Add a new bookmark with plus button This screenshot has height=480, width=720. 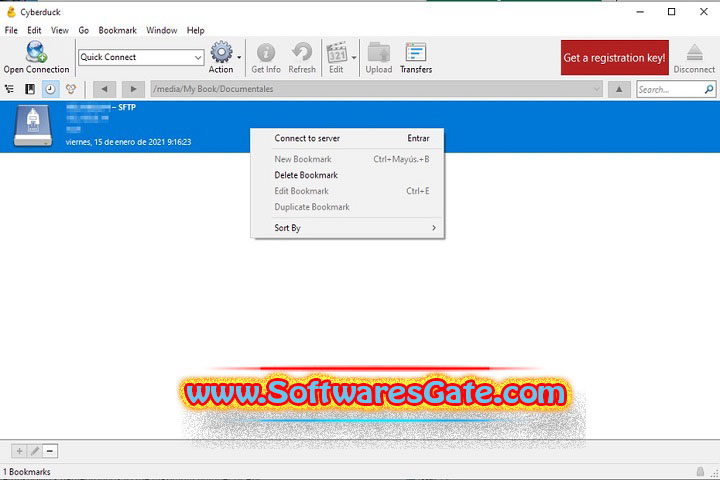(x=19, y=451)
